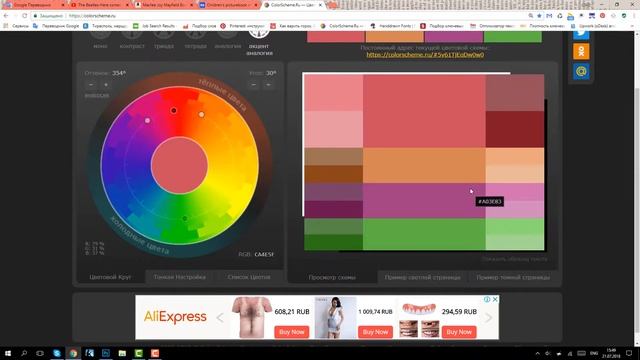Open the 'Просмотр схемы' tab
This screenshot has width=640, height=360.
[x=332, y=277]
